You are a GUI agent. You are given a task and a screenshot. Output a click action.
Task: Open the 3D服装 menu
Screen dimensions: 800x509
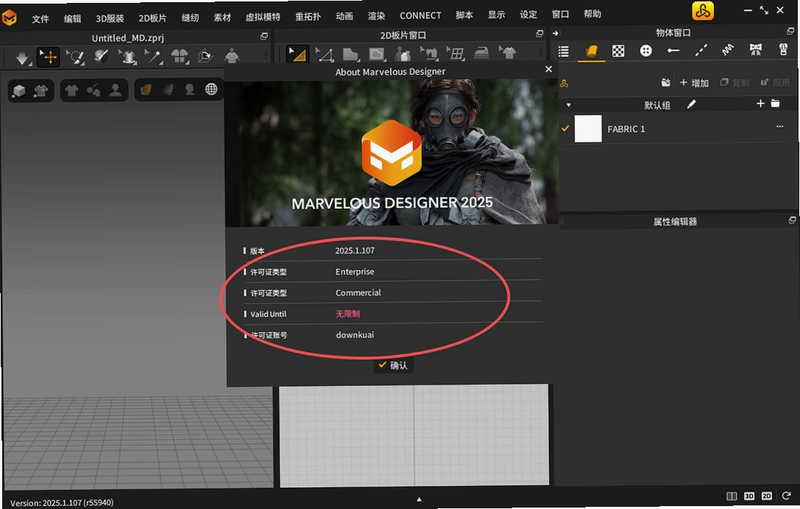110,18
